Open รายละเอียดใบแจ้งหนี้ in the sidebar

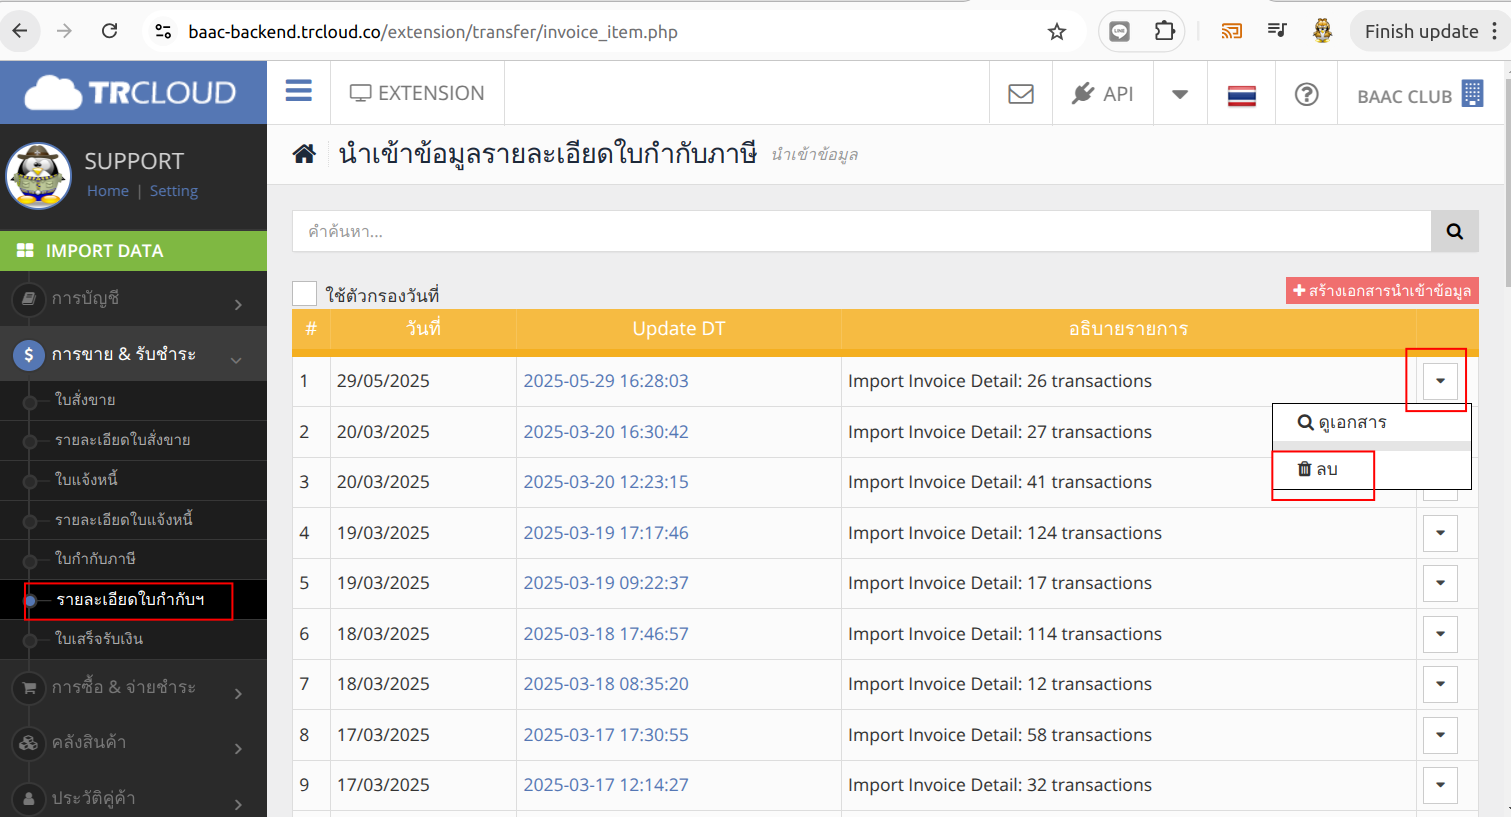click(x=124, y=520)
